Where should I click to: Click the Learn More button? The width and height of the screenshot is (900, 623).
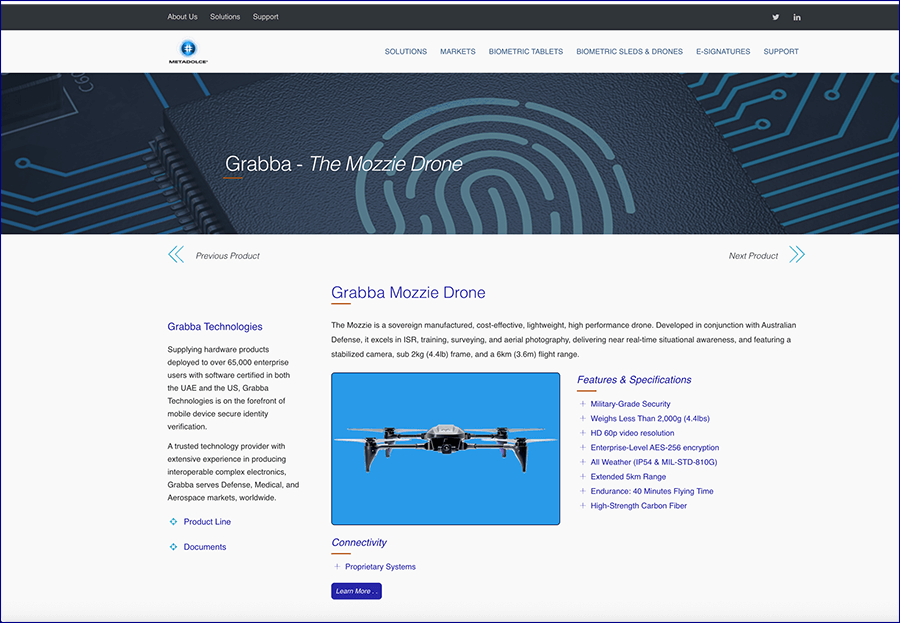(356, 591)
